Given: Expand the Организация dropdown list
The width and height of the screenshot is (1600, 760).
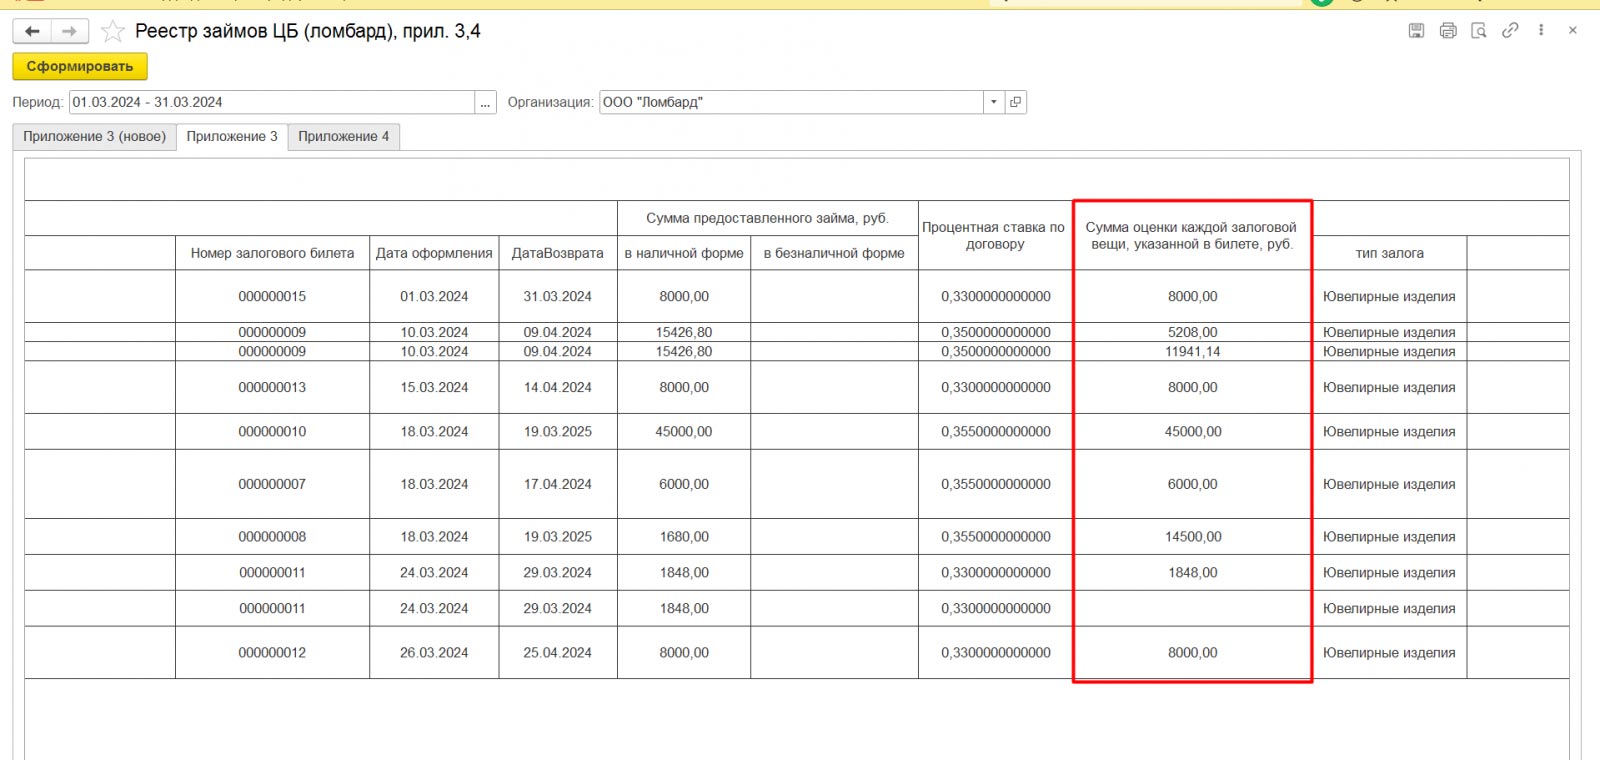Looking at the screenshot, I should 993,102.
